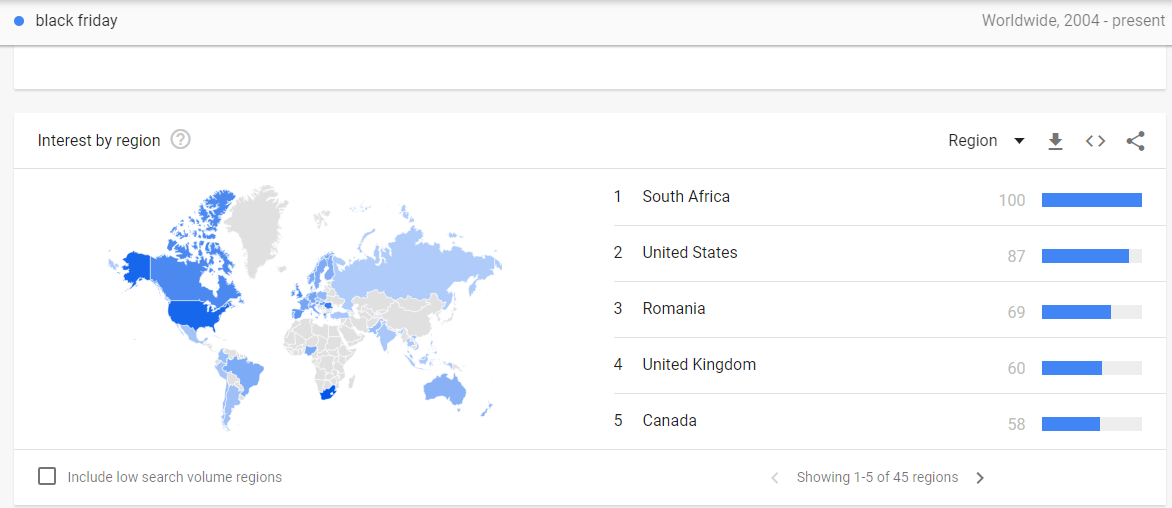Click the share icon in region card

[1135, 141]
